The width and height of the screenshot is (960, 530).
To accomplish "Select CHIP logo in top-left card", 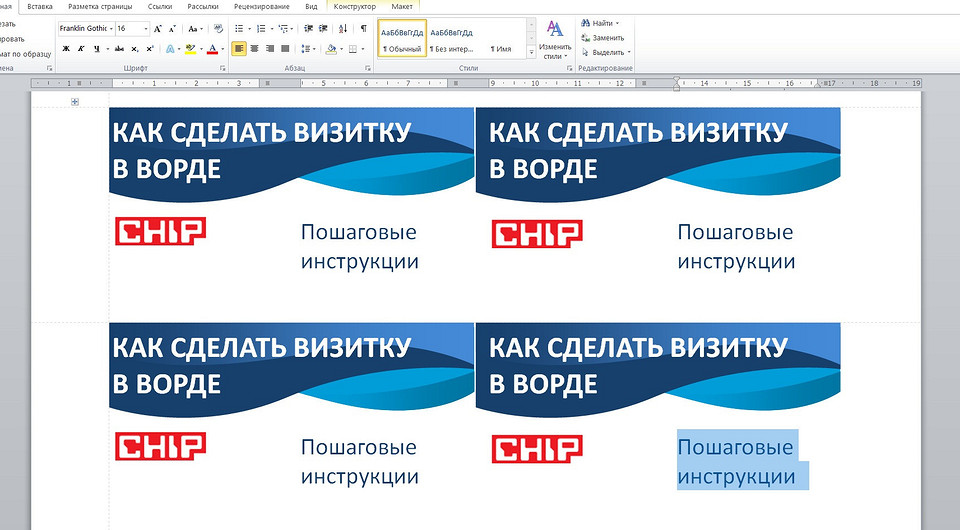I will (x=160, y=231).
